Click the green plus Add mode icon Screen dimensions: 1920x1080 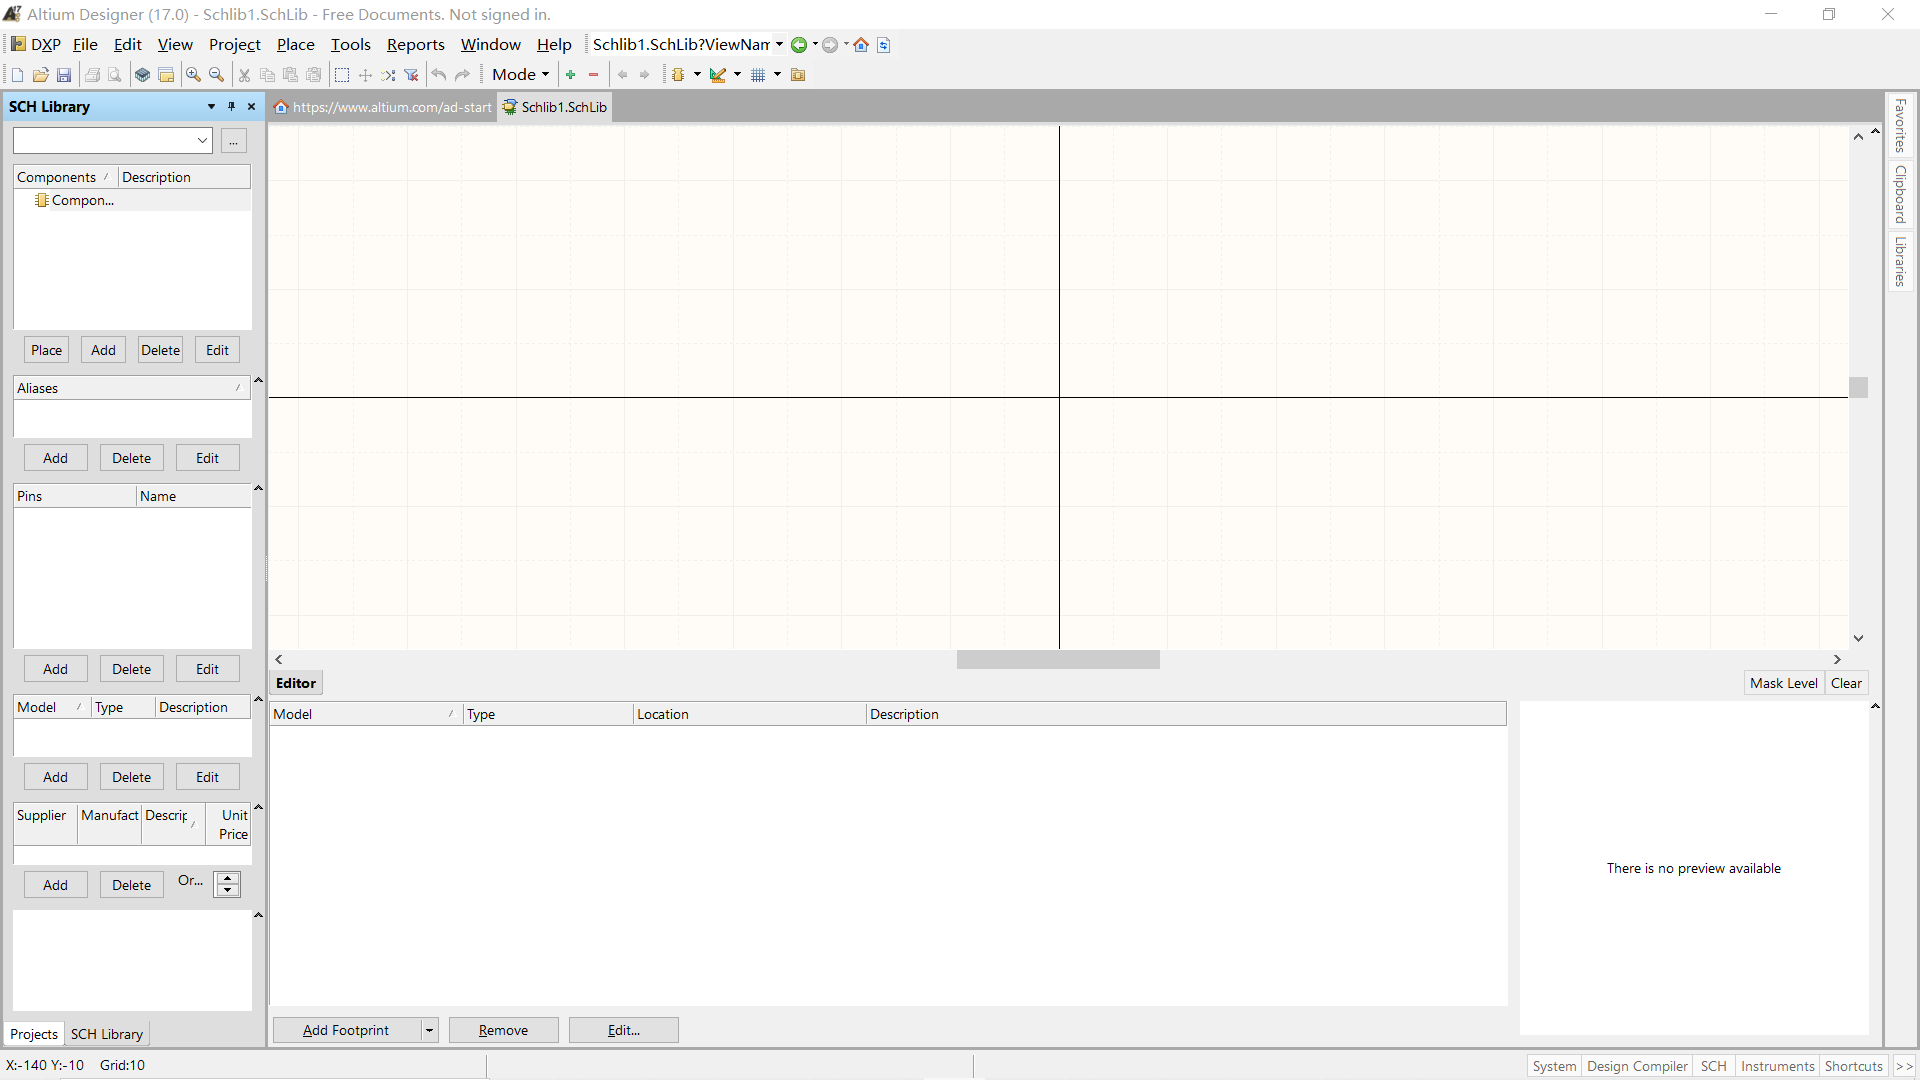(571, 75)
